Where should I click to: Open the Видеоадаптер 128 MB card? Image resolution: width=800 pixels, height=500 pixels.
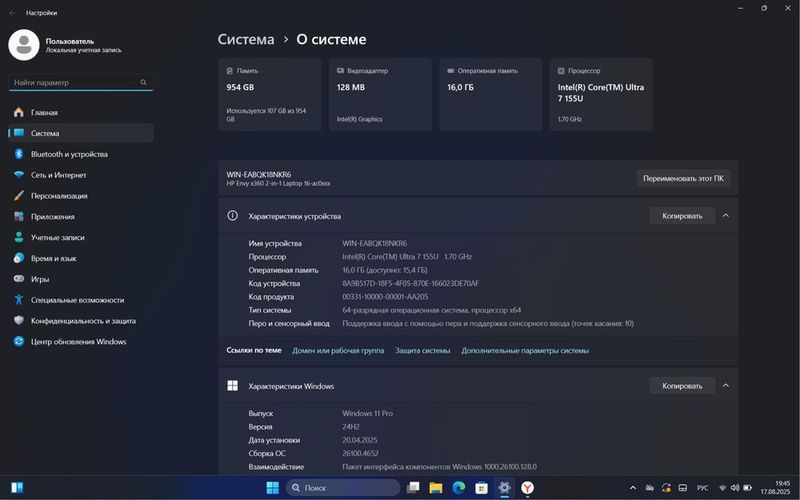pyautogui.click(x=380, y=95)
